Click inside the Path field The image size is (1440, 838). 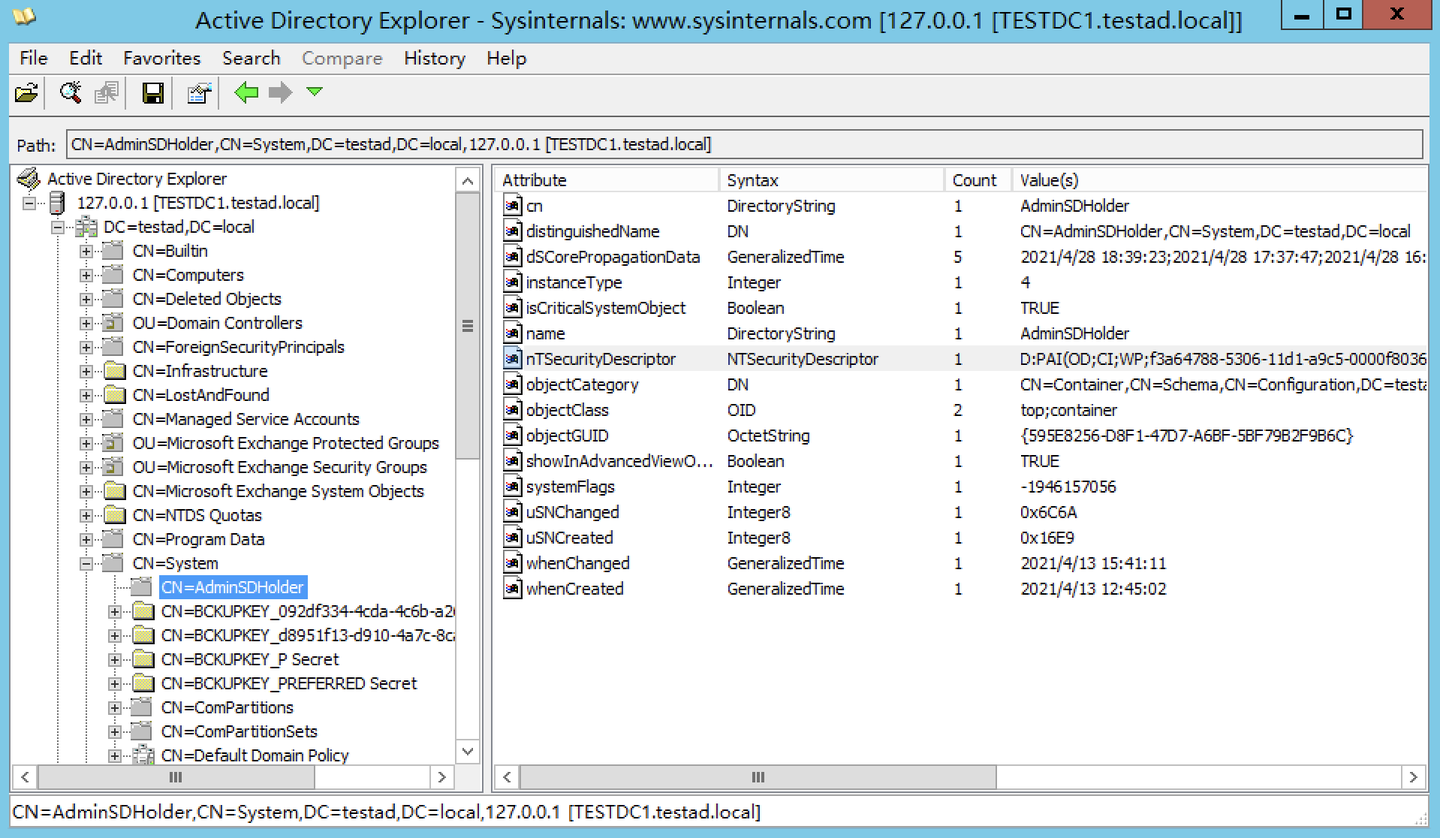pyautogui.click(x=745, y=144)
